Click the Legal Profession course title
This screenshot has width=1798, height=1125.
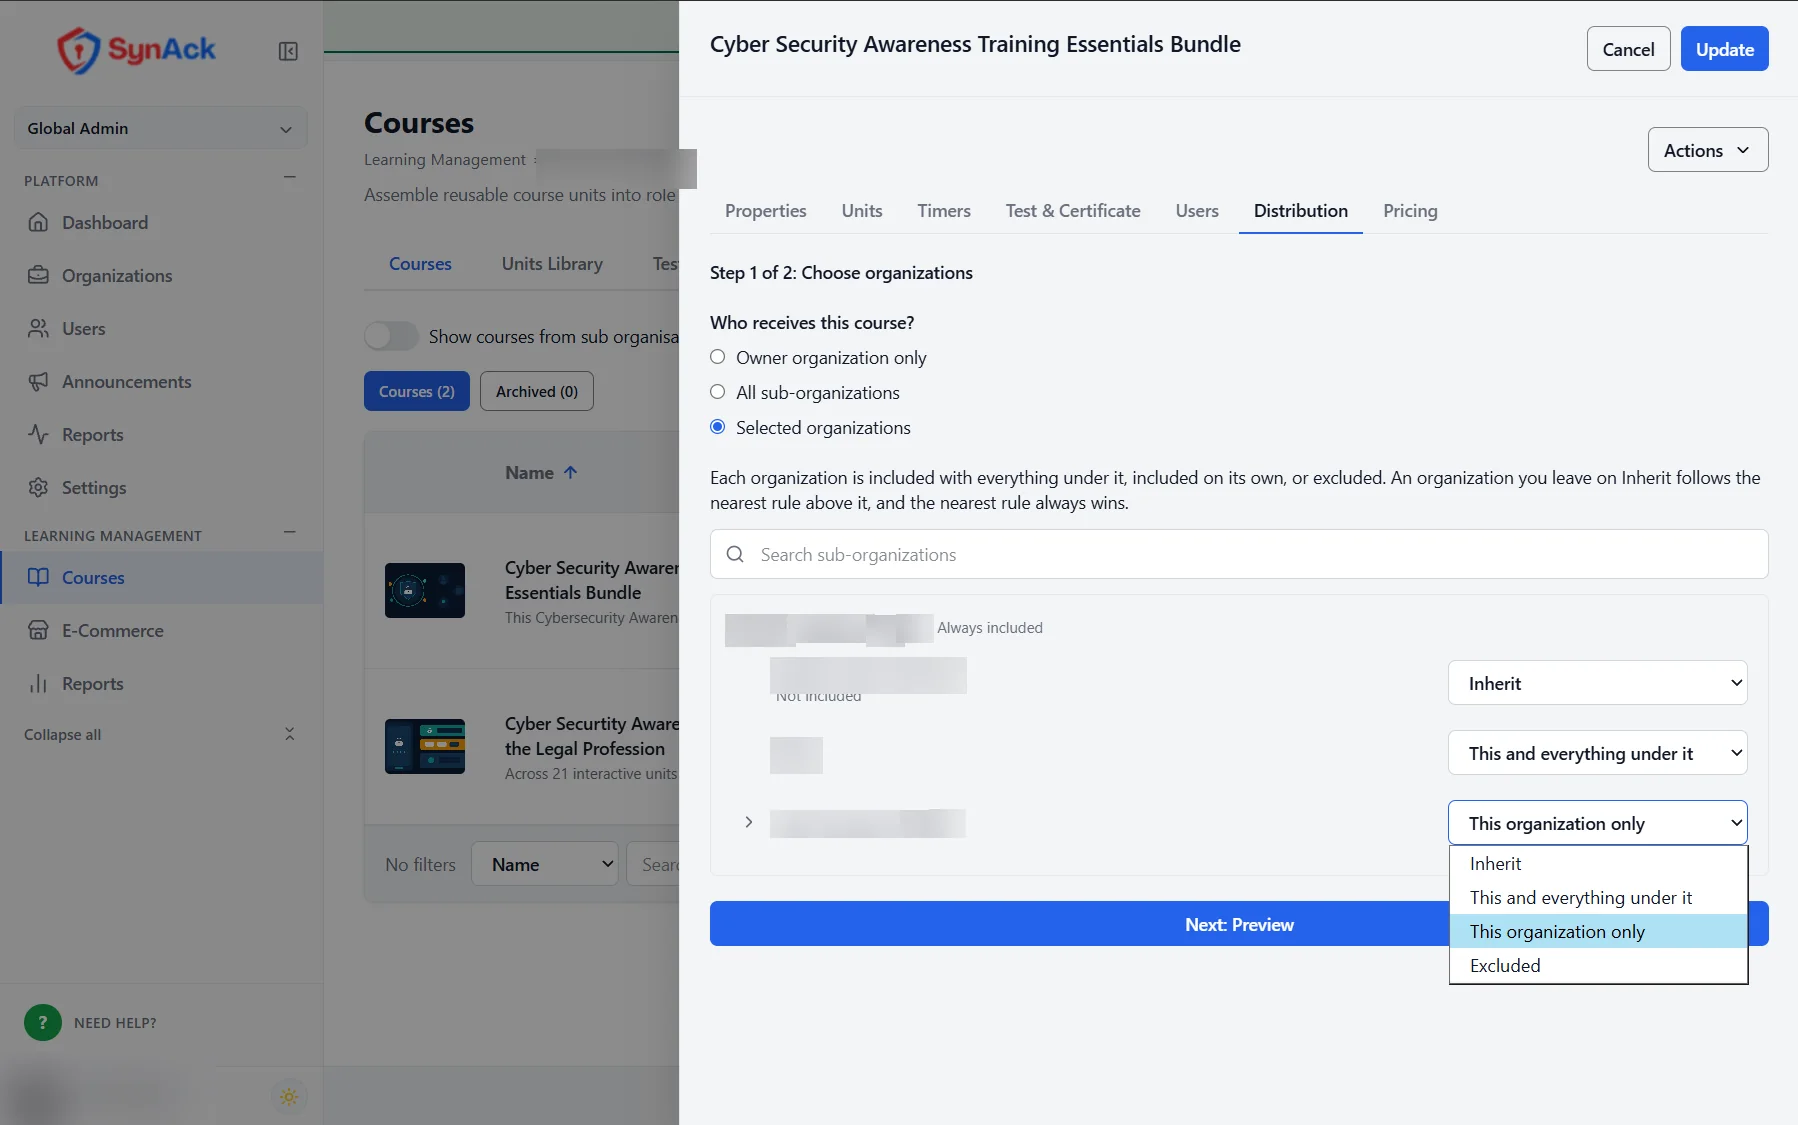pyautogui.click(x=592, y=736)
